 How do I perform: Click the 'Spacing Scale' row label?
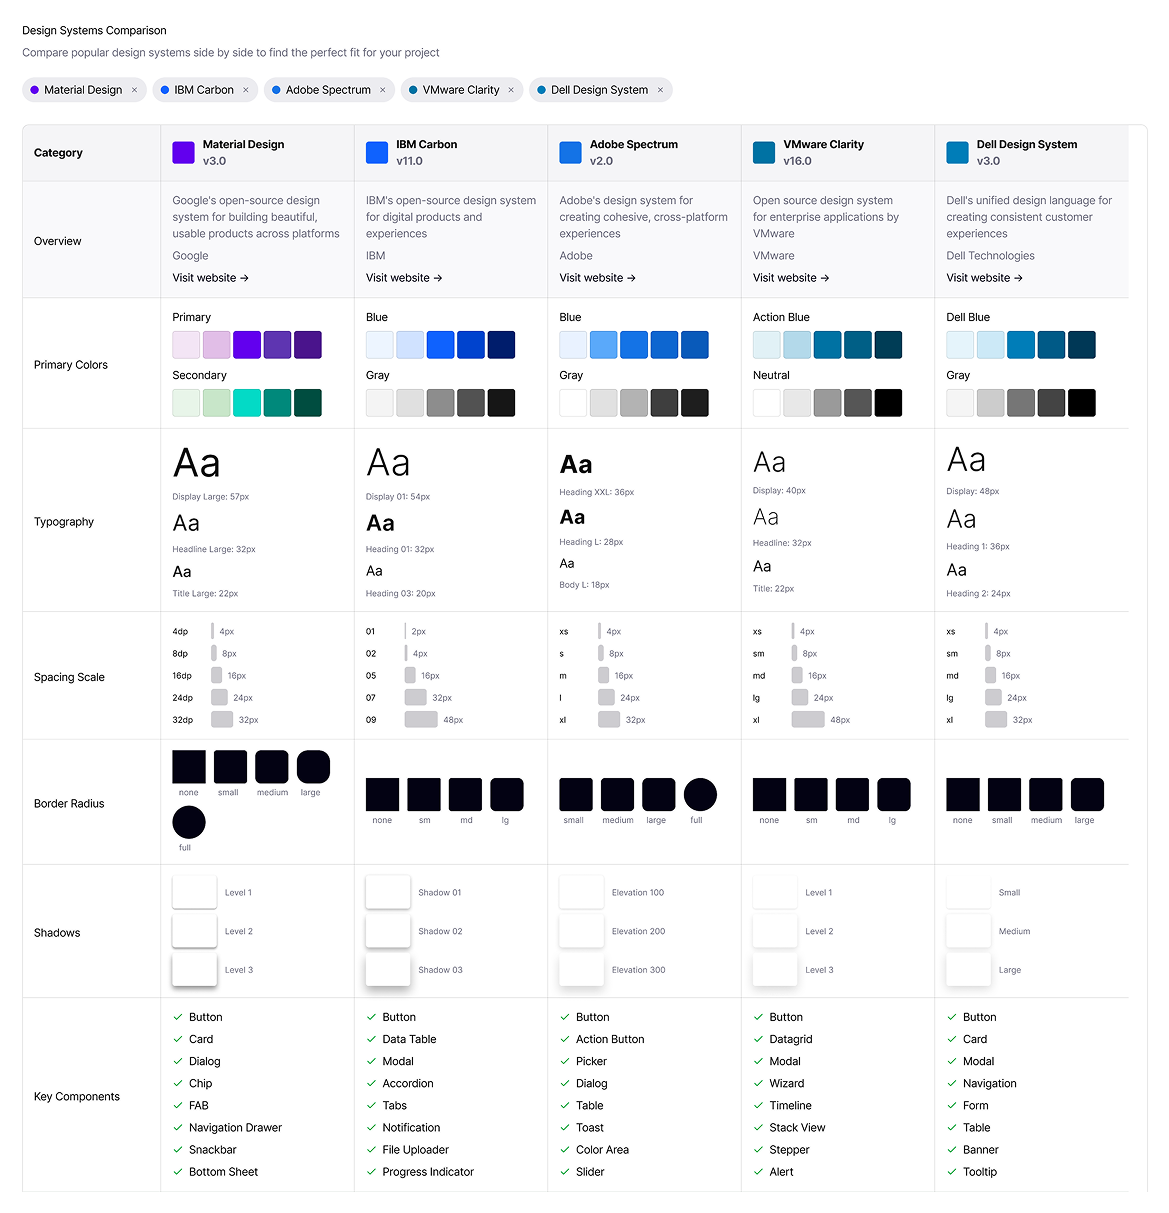(x=69, y=677)
